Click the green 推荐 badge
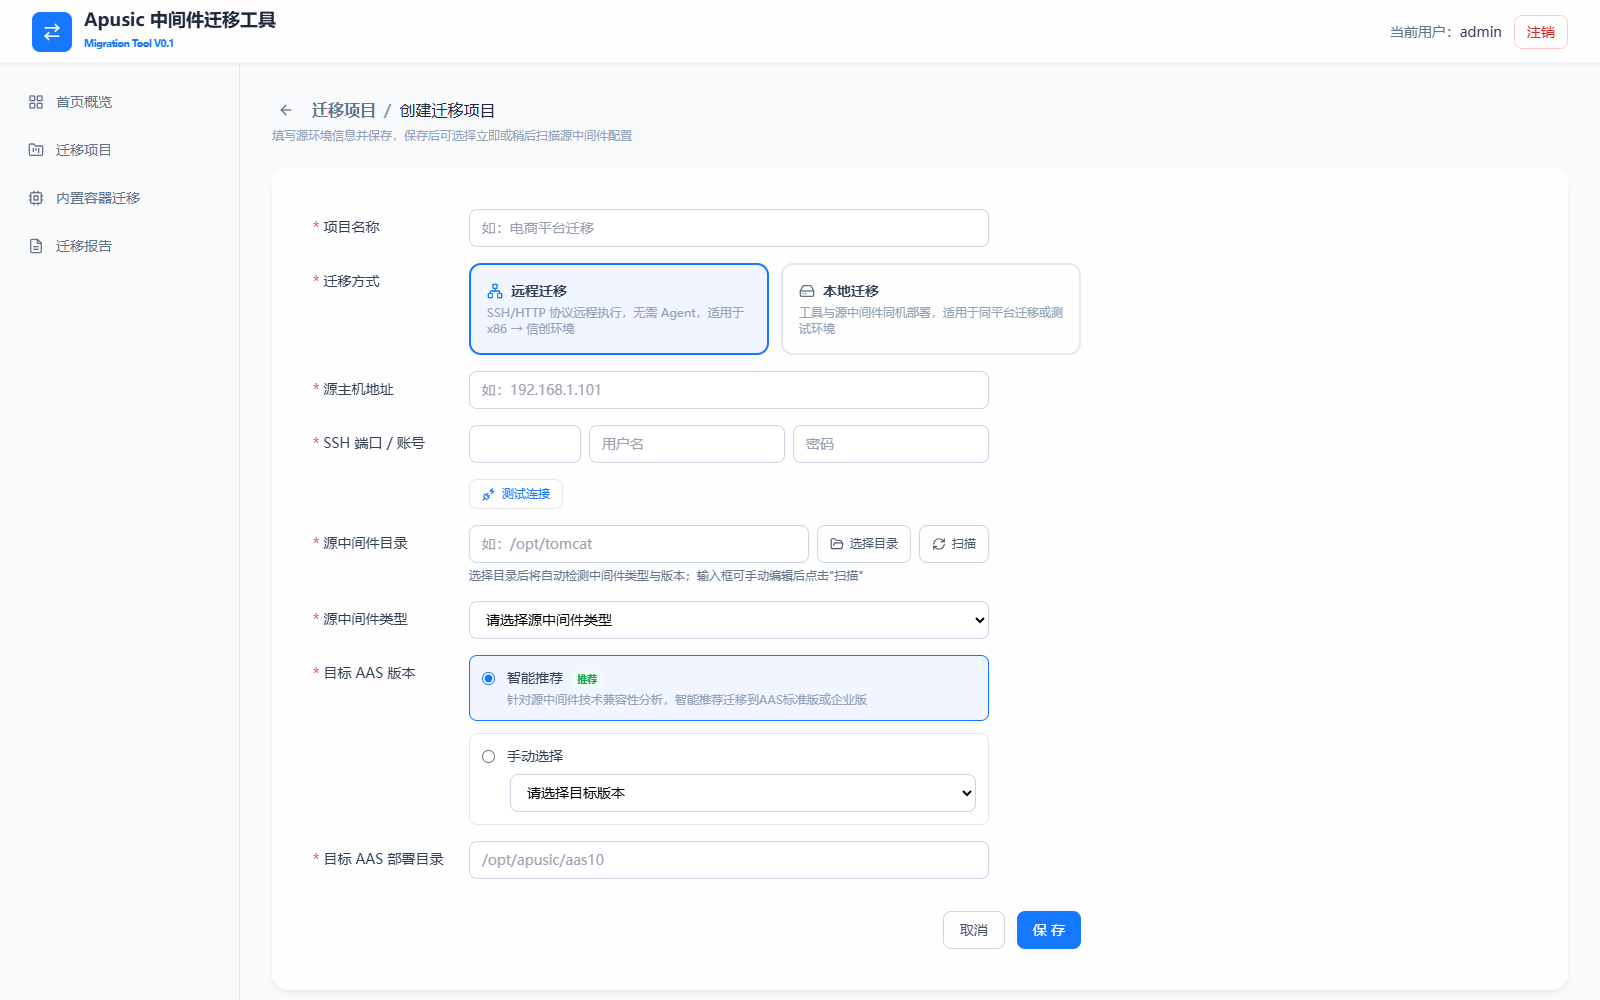The height and width of the screenshot is (1000, 1600). [587, 679]
